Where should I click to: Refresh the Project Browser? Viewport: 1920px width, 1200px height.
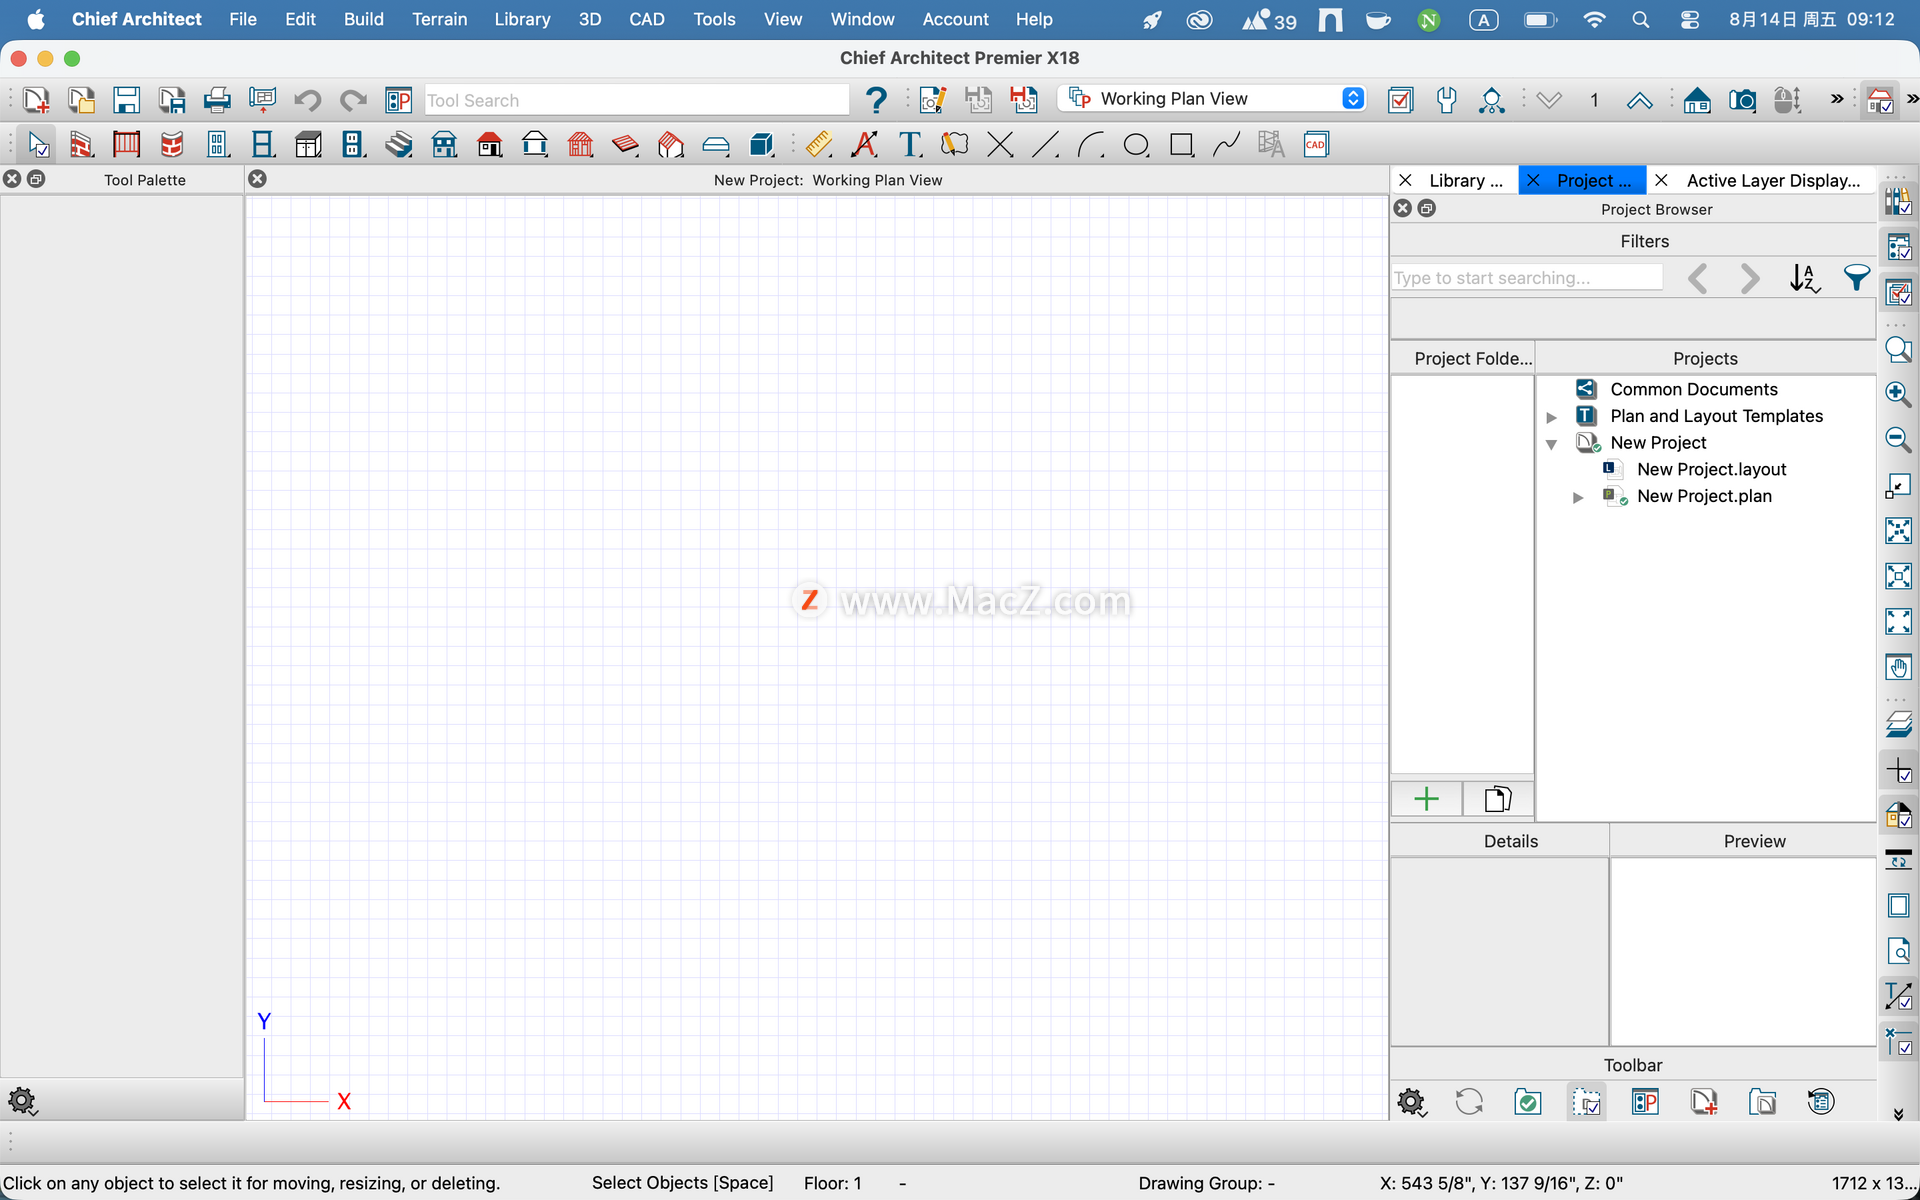coord(1469,1102)
